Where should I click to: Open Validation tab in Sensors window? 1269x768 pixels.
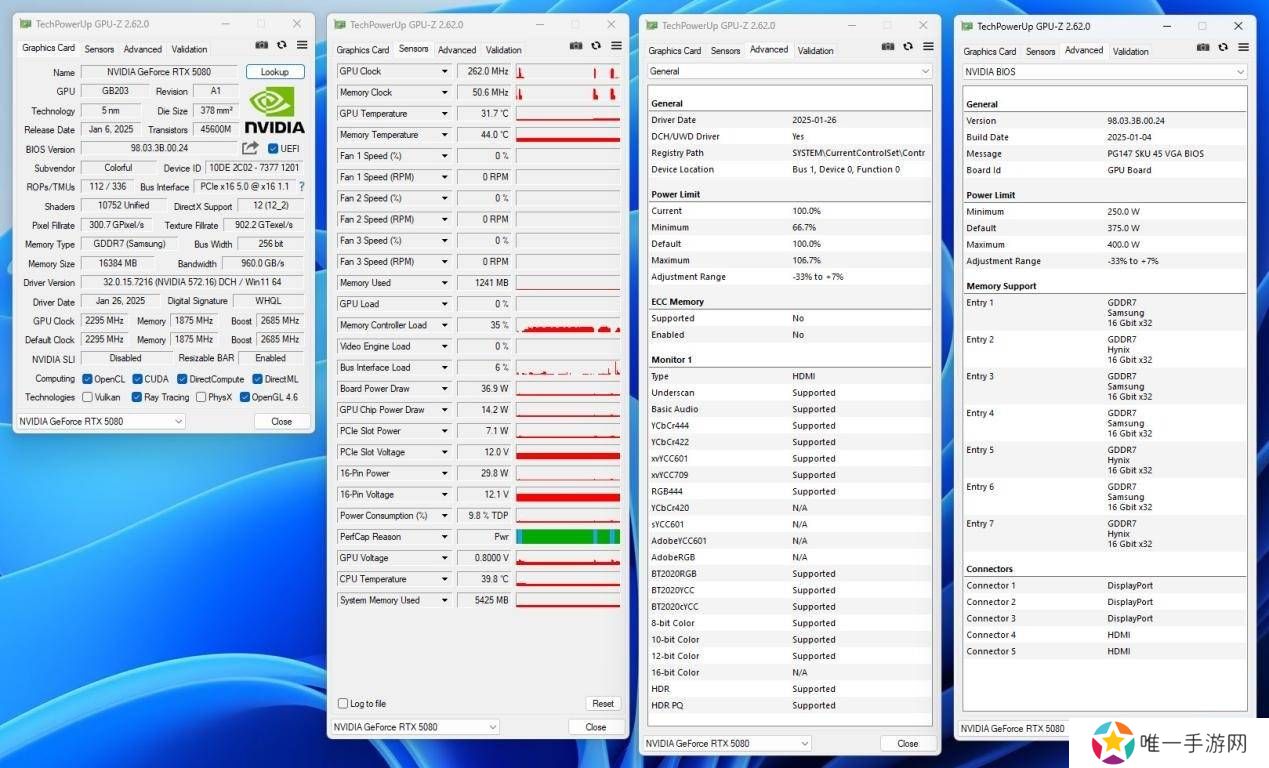coord(503,50)
